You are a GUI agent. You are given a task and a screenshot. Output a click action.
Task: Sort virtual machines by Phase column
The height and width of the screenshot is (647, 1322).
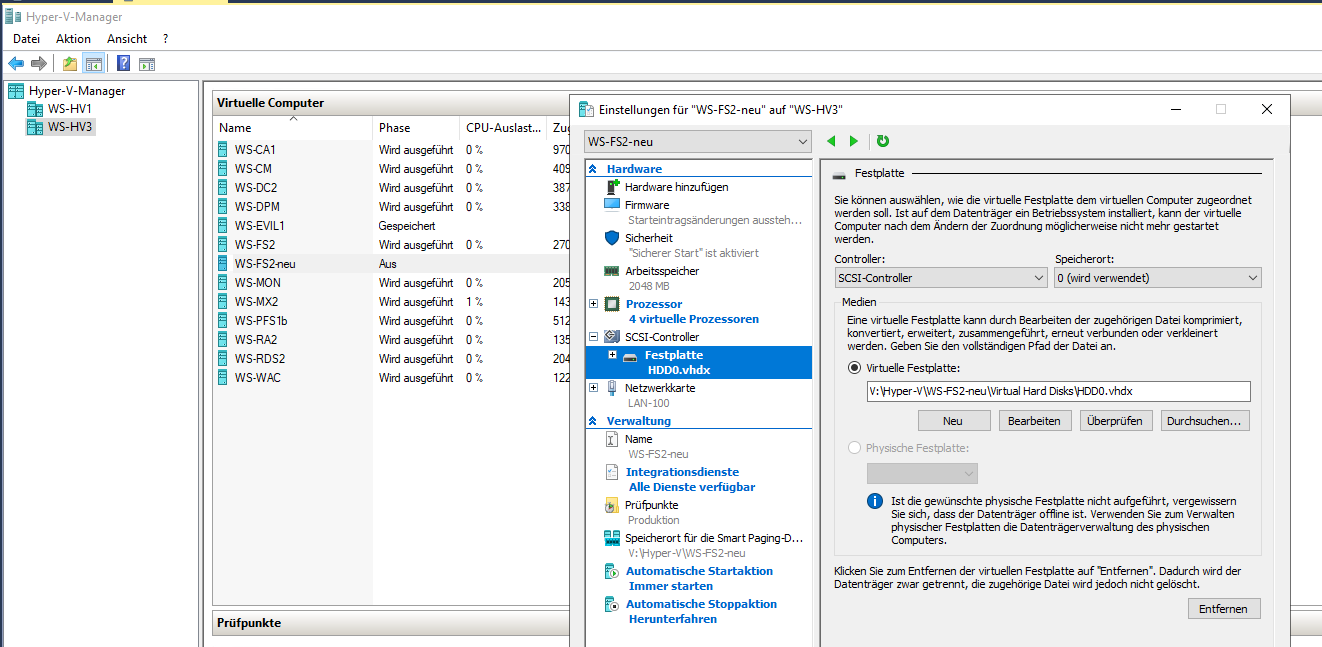tap(417, 128)
